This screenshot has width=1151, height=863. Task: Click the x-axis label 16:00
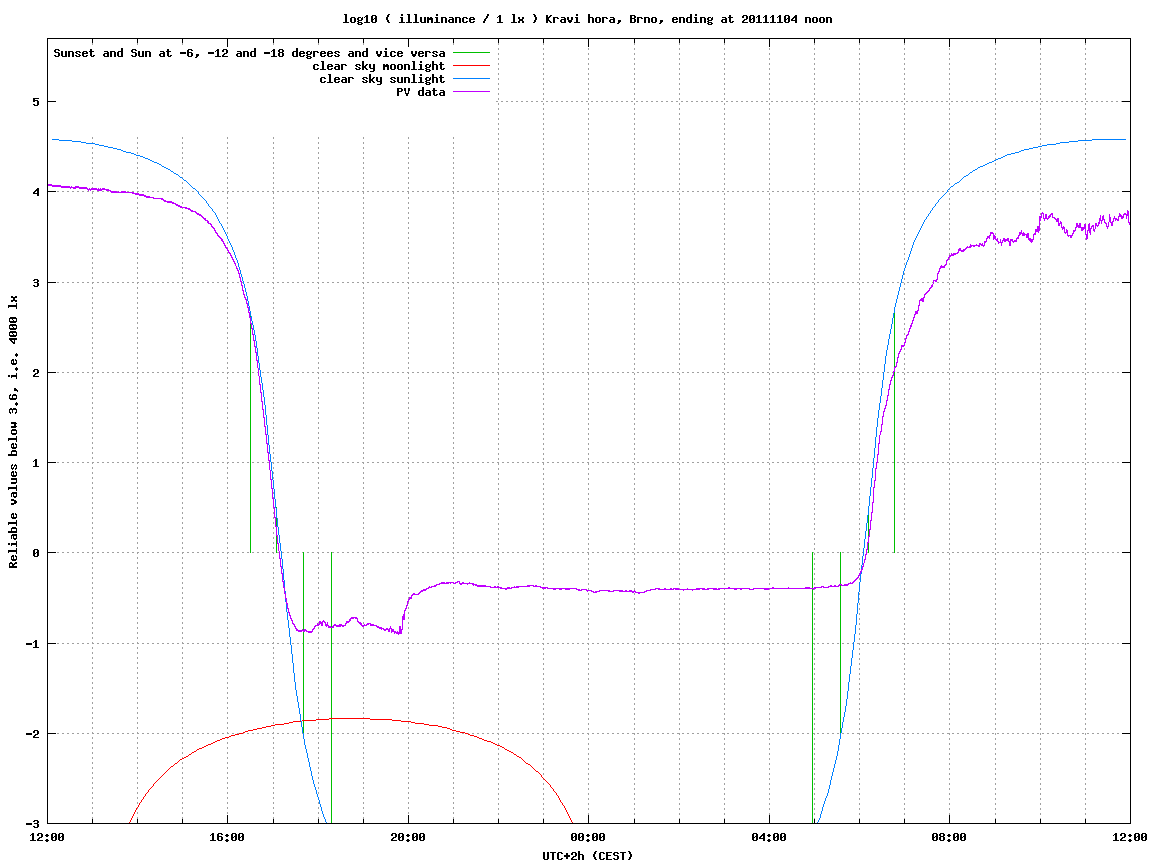click(x=228, y=837)
